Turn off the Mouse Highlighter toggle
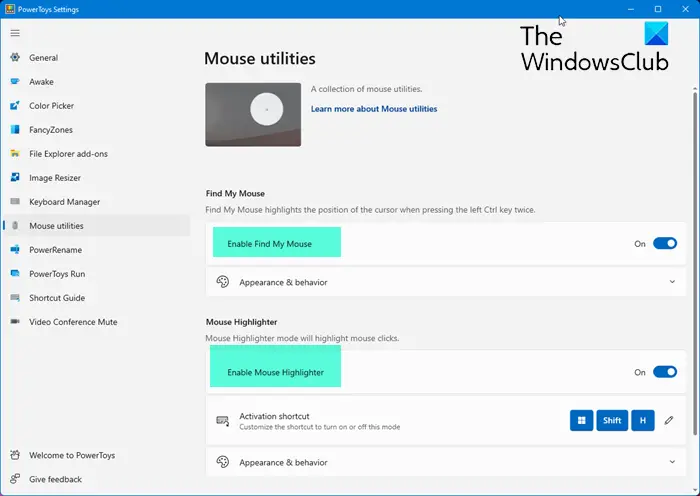The image size is (700, 496). click(665, 372)
